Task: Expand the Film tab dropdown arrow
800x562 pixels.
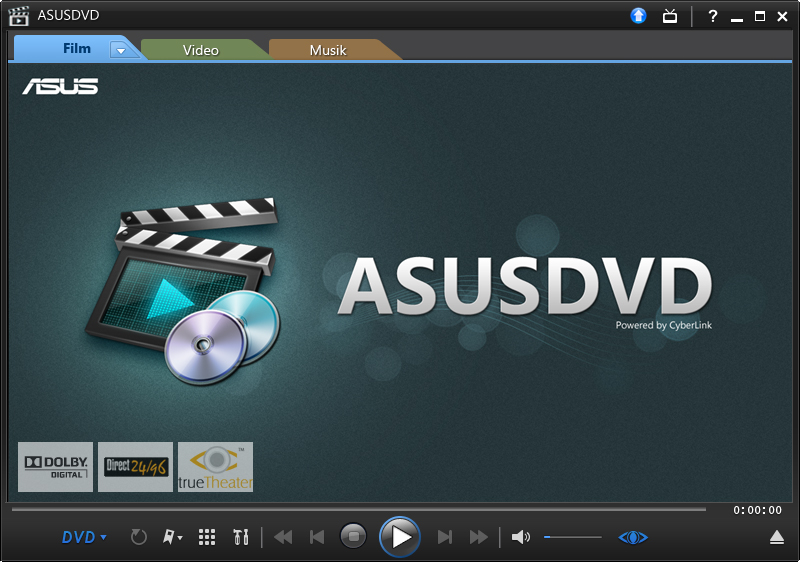Action: click(x=121, y=50)
